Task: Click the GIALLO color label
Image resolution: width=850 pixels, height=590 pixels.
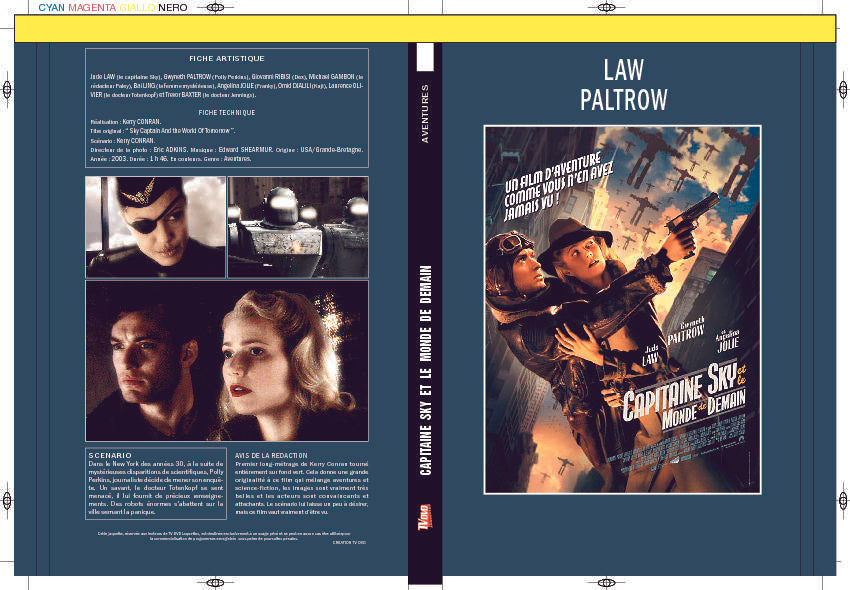Action: click(x=137, y=8)
